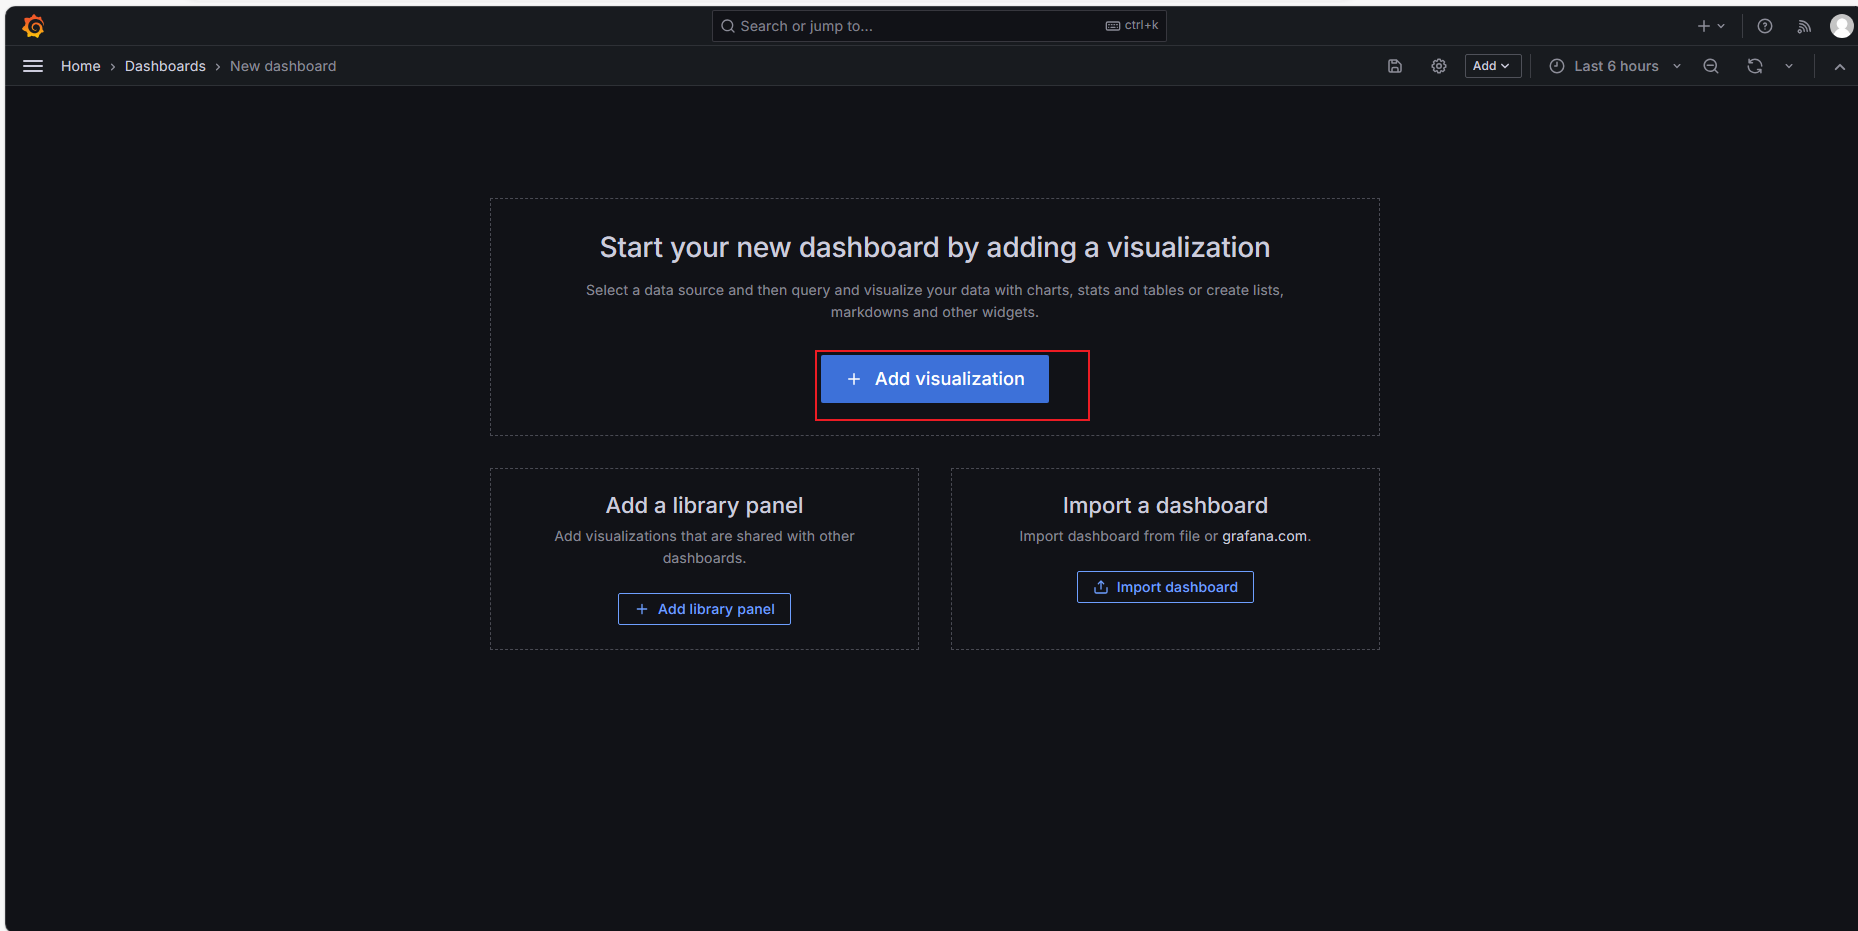Screen dimensions: 1858x931
Task: Focus the Search or jump to field
Action: [939, 26]
